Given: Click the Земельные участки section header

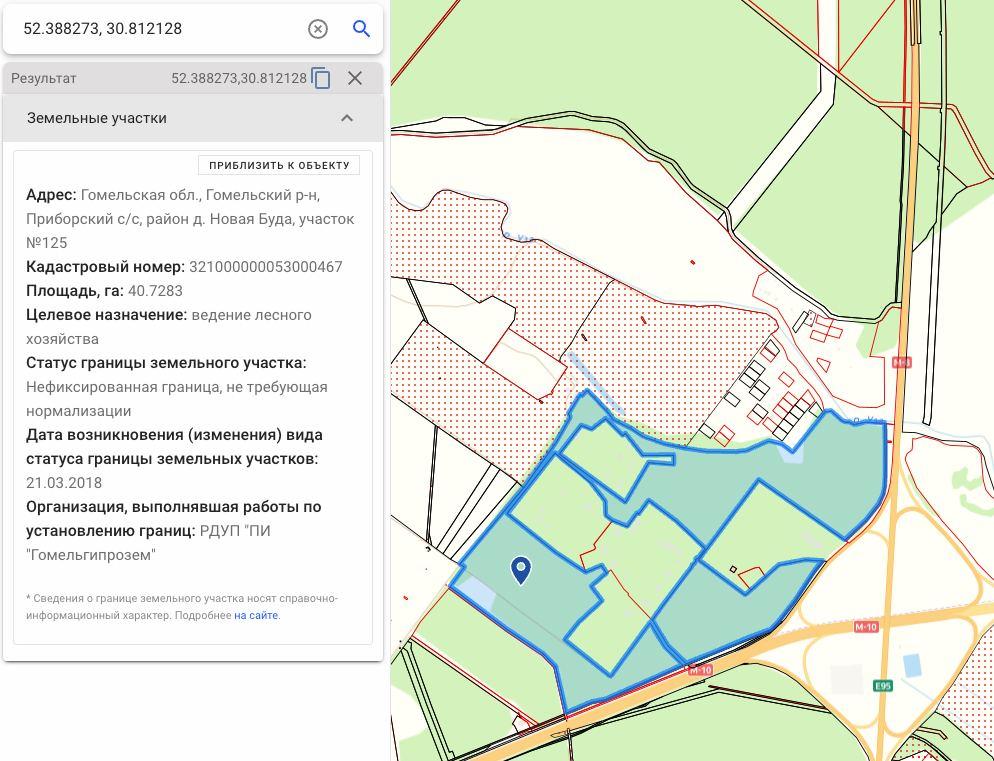Looking at the screenshot, I should [97, 118].
